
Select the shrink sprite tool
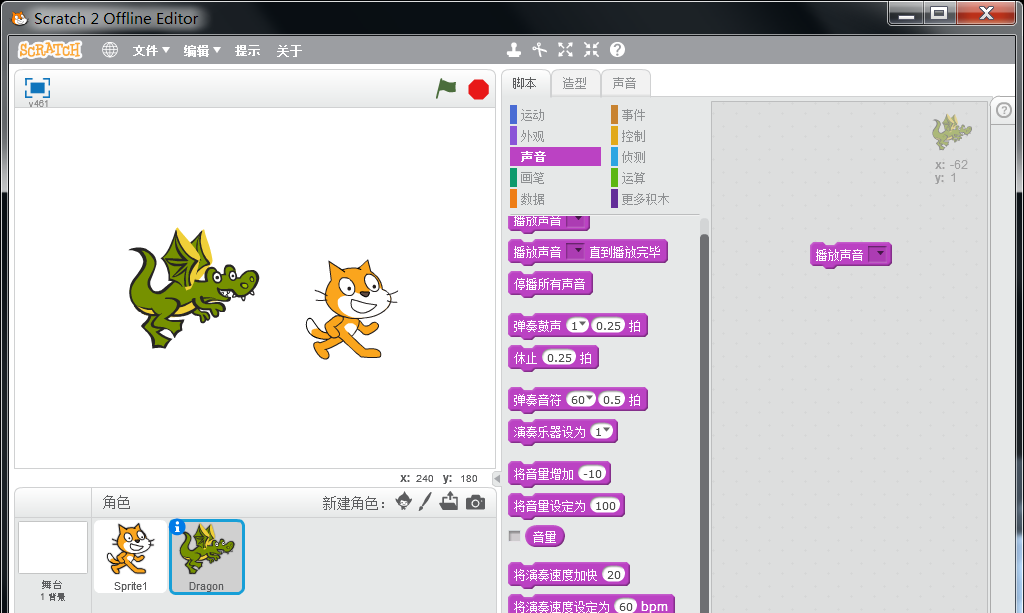point(592,50)
